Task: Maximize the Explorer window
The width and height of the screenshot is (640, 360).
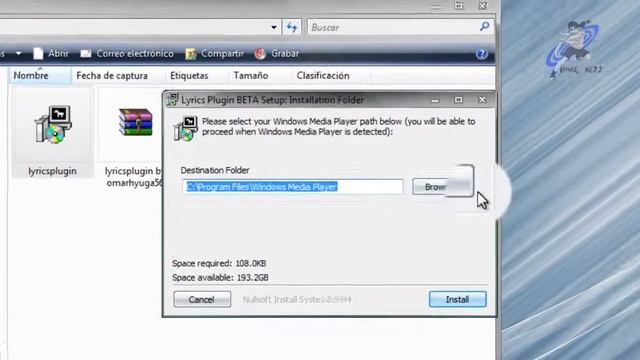Action: (459, 6)
